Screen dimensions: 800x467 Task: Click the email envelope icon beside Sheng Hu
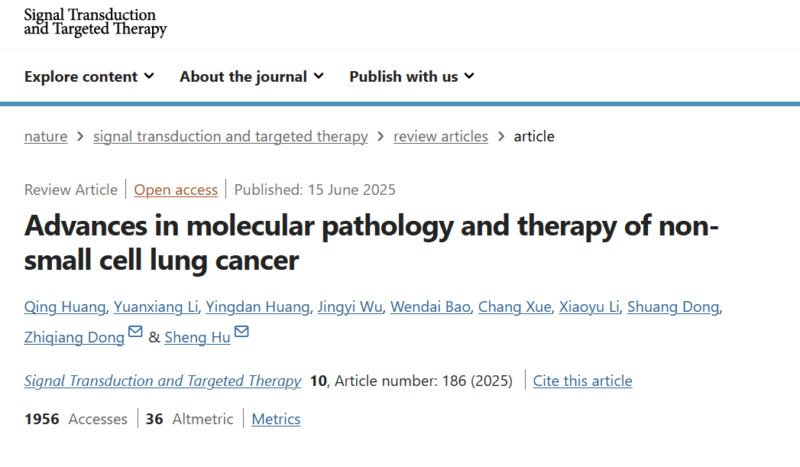241,332
